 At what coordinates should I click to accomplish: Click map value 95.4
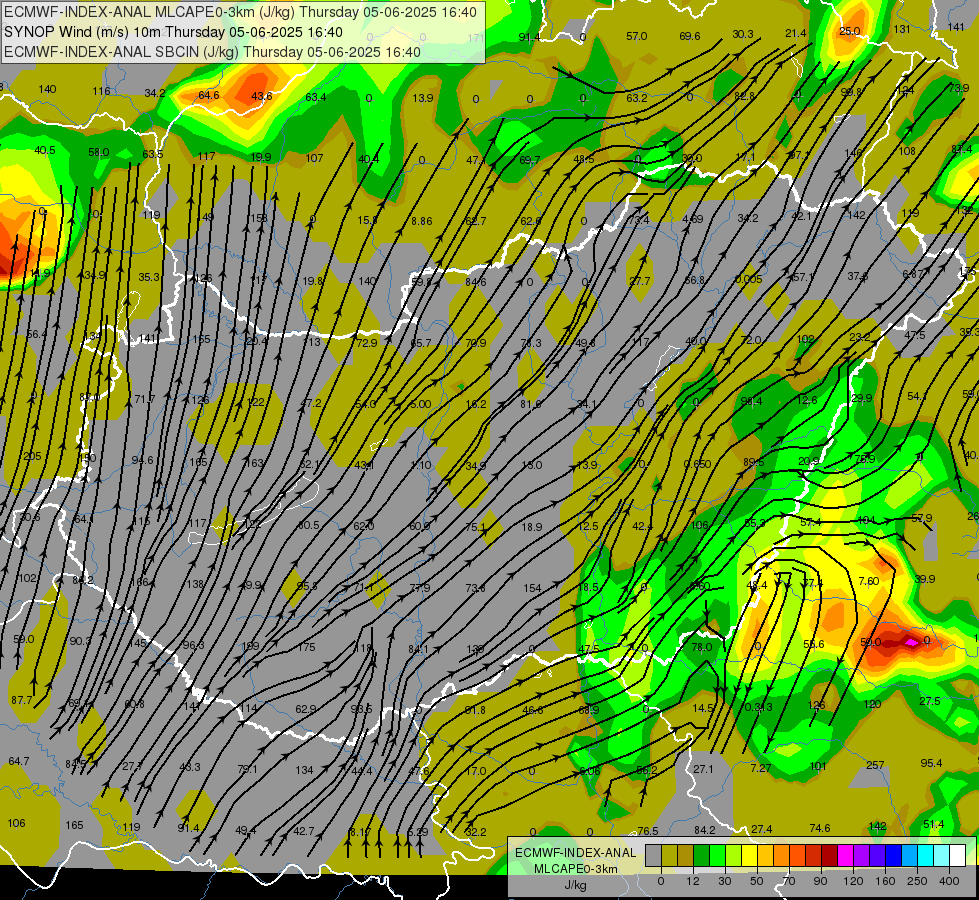point(931,763)
